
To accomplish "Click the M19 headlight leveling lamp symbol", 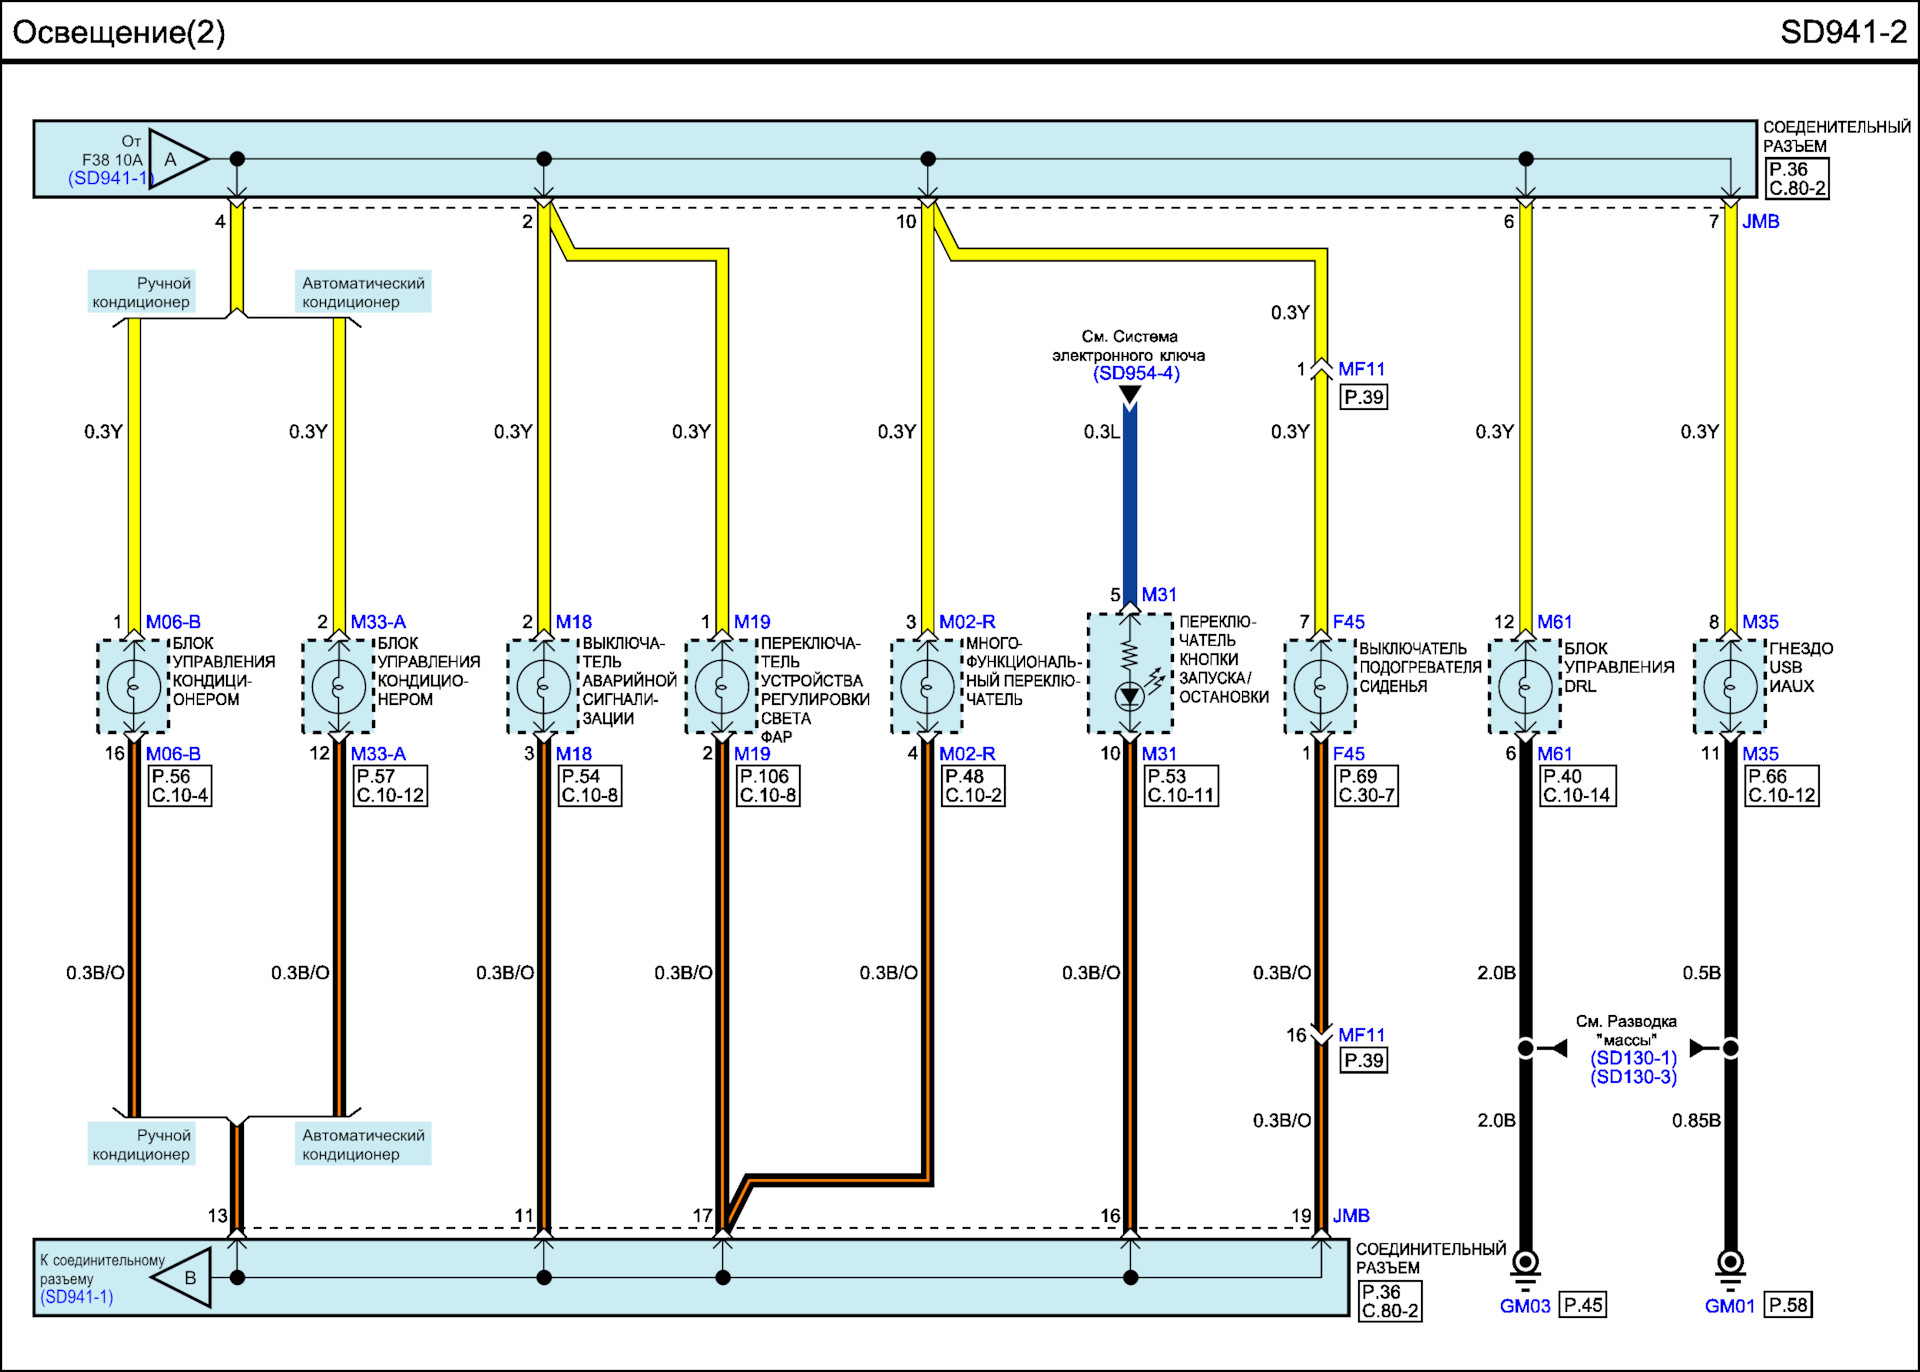I will pyautogui.click(x=722, y=687).
